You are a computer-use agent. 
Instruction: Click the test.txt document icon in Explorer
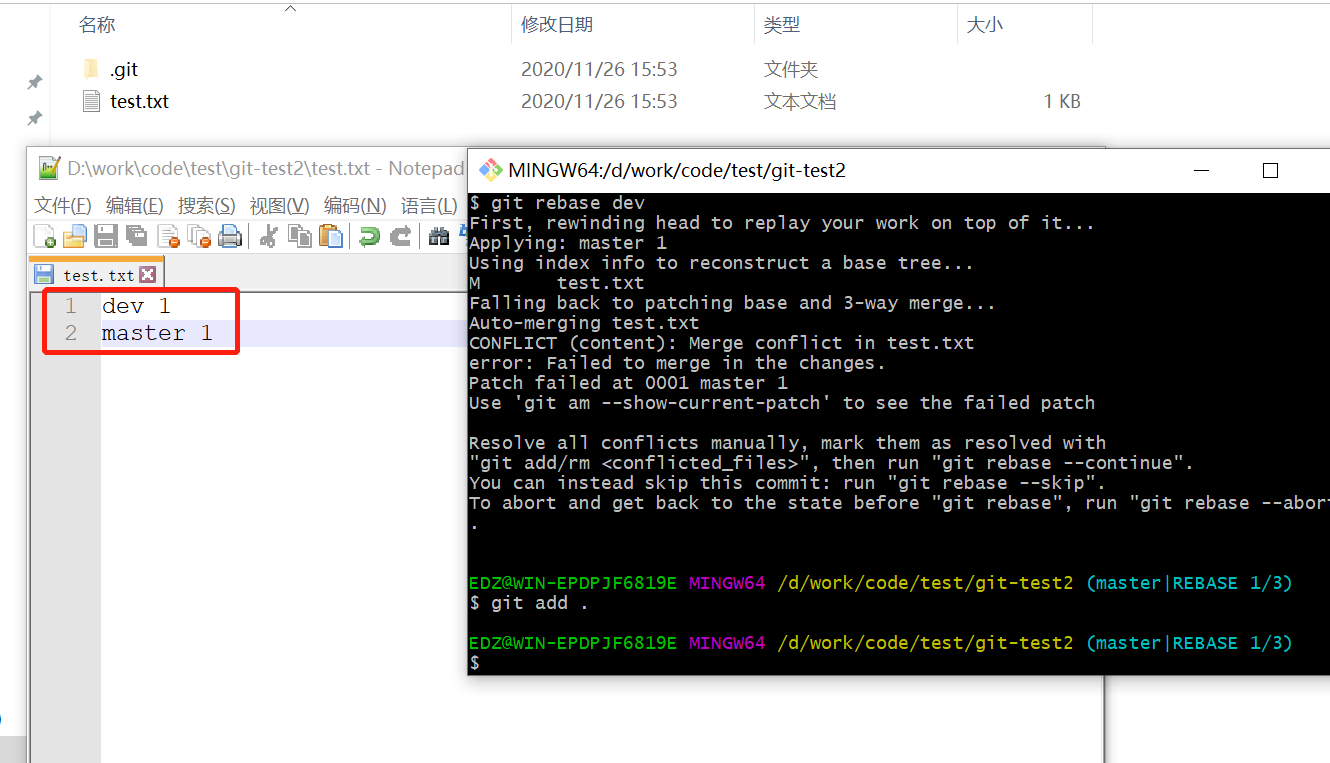click(91, 101)
